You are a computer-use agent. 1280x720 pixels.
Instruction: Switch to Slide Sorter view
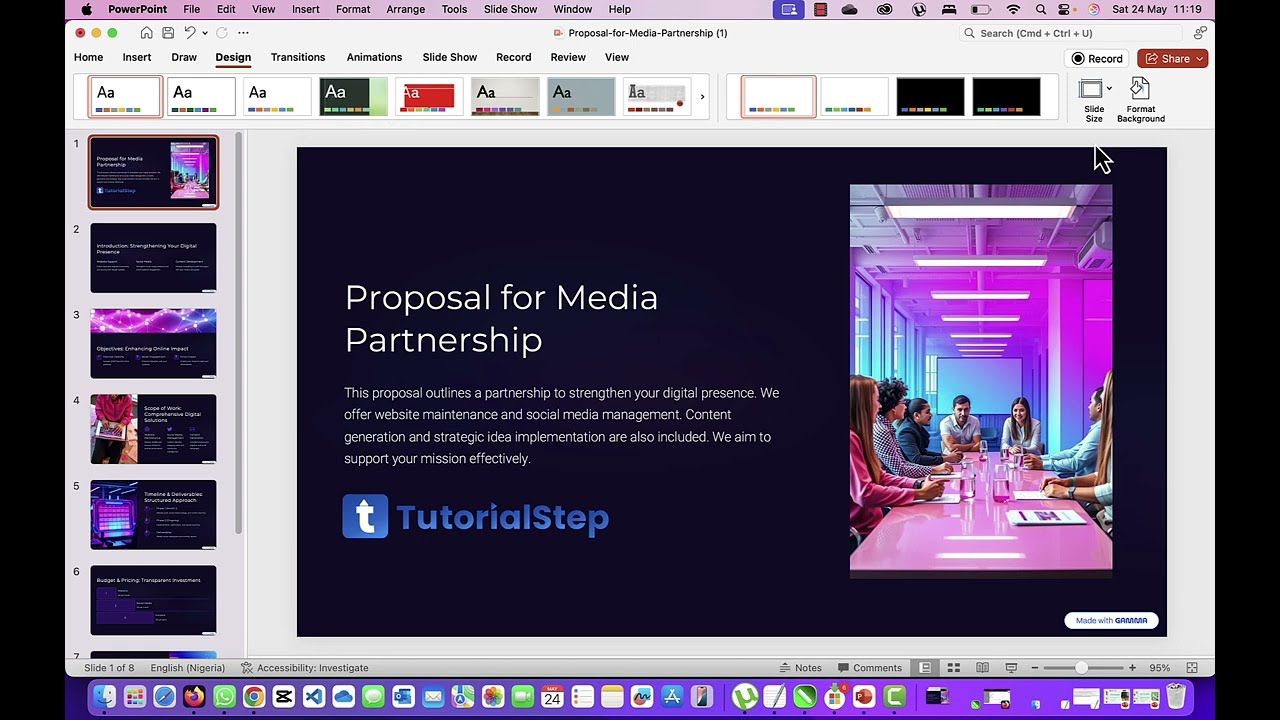point(954,668)
